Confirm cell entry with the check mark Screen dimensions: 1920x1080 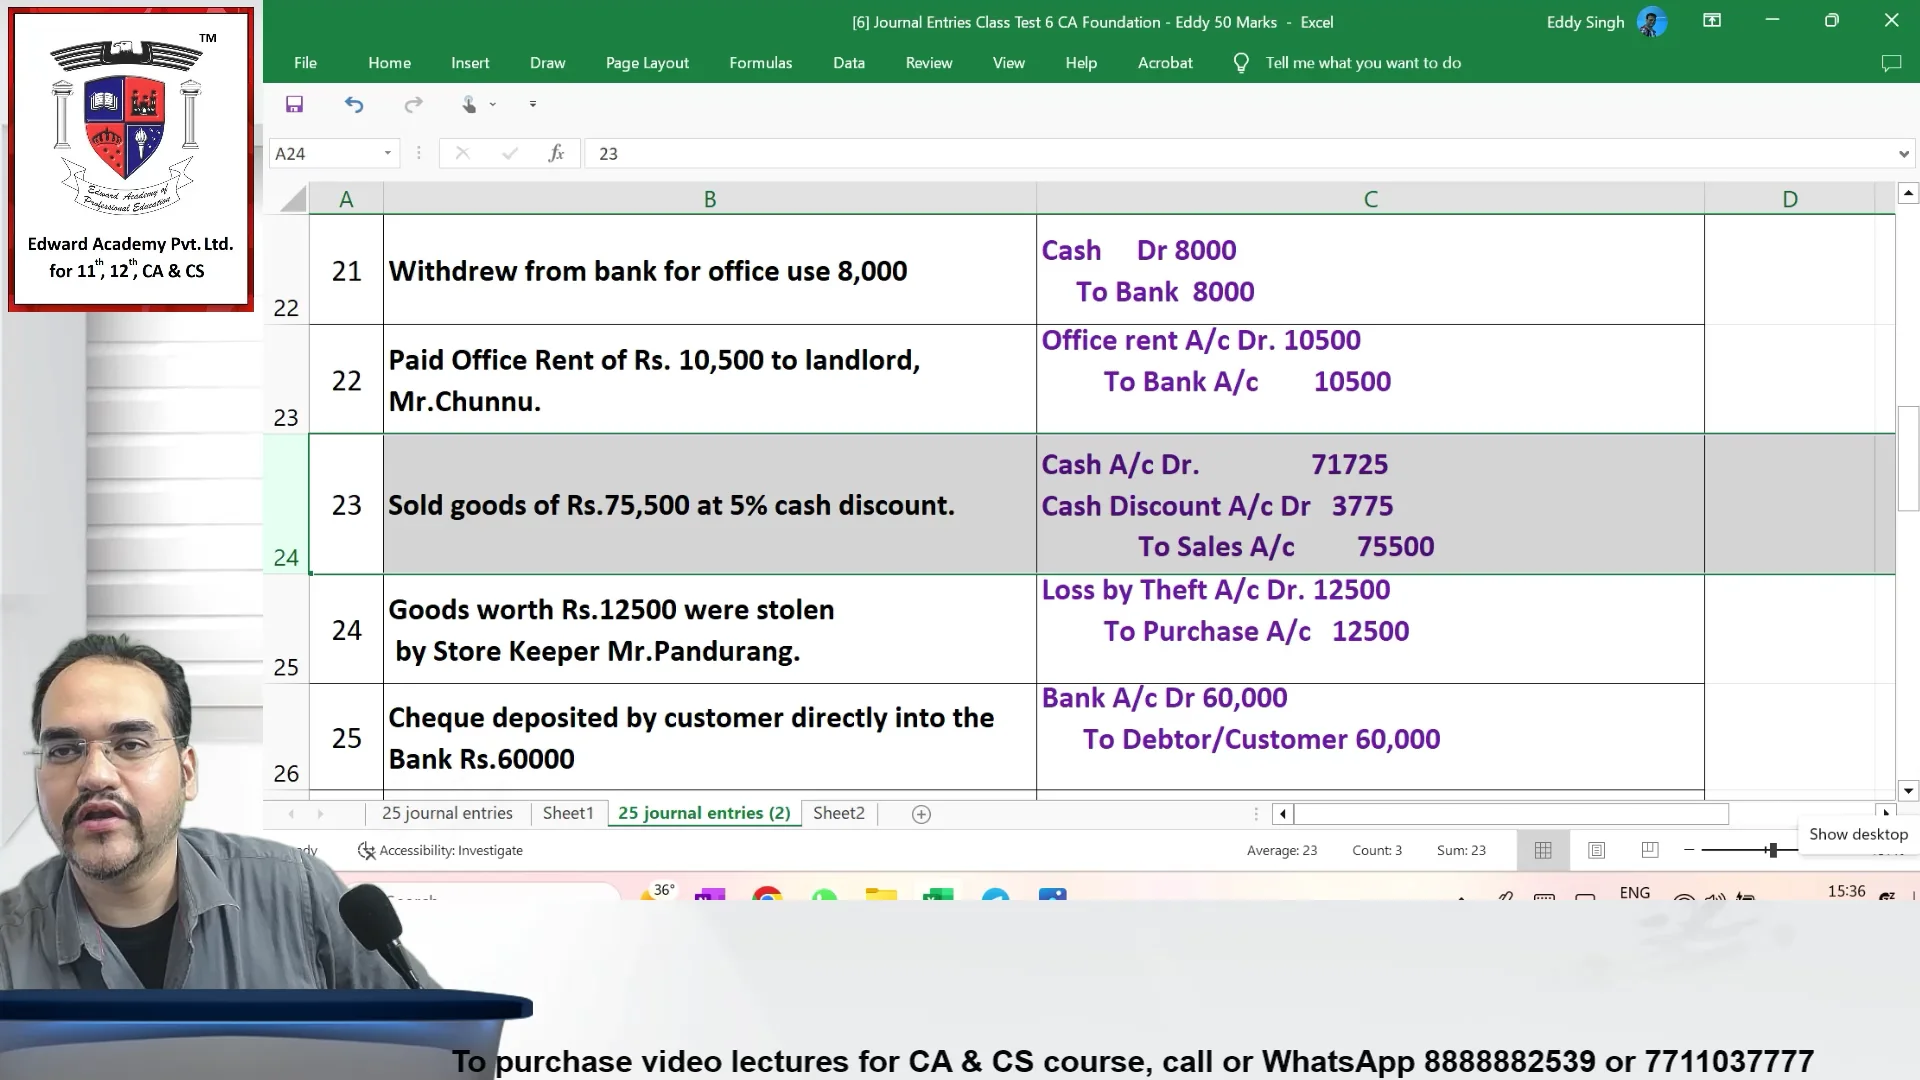(510, 153)
